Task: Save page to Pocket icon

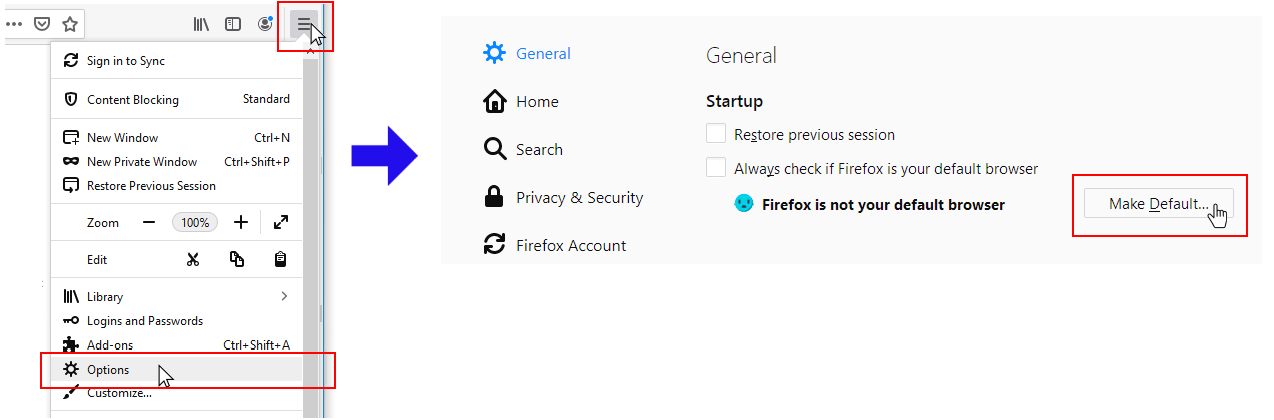Action: 42,24
